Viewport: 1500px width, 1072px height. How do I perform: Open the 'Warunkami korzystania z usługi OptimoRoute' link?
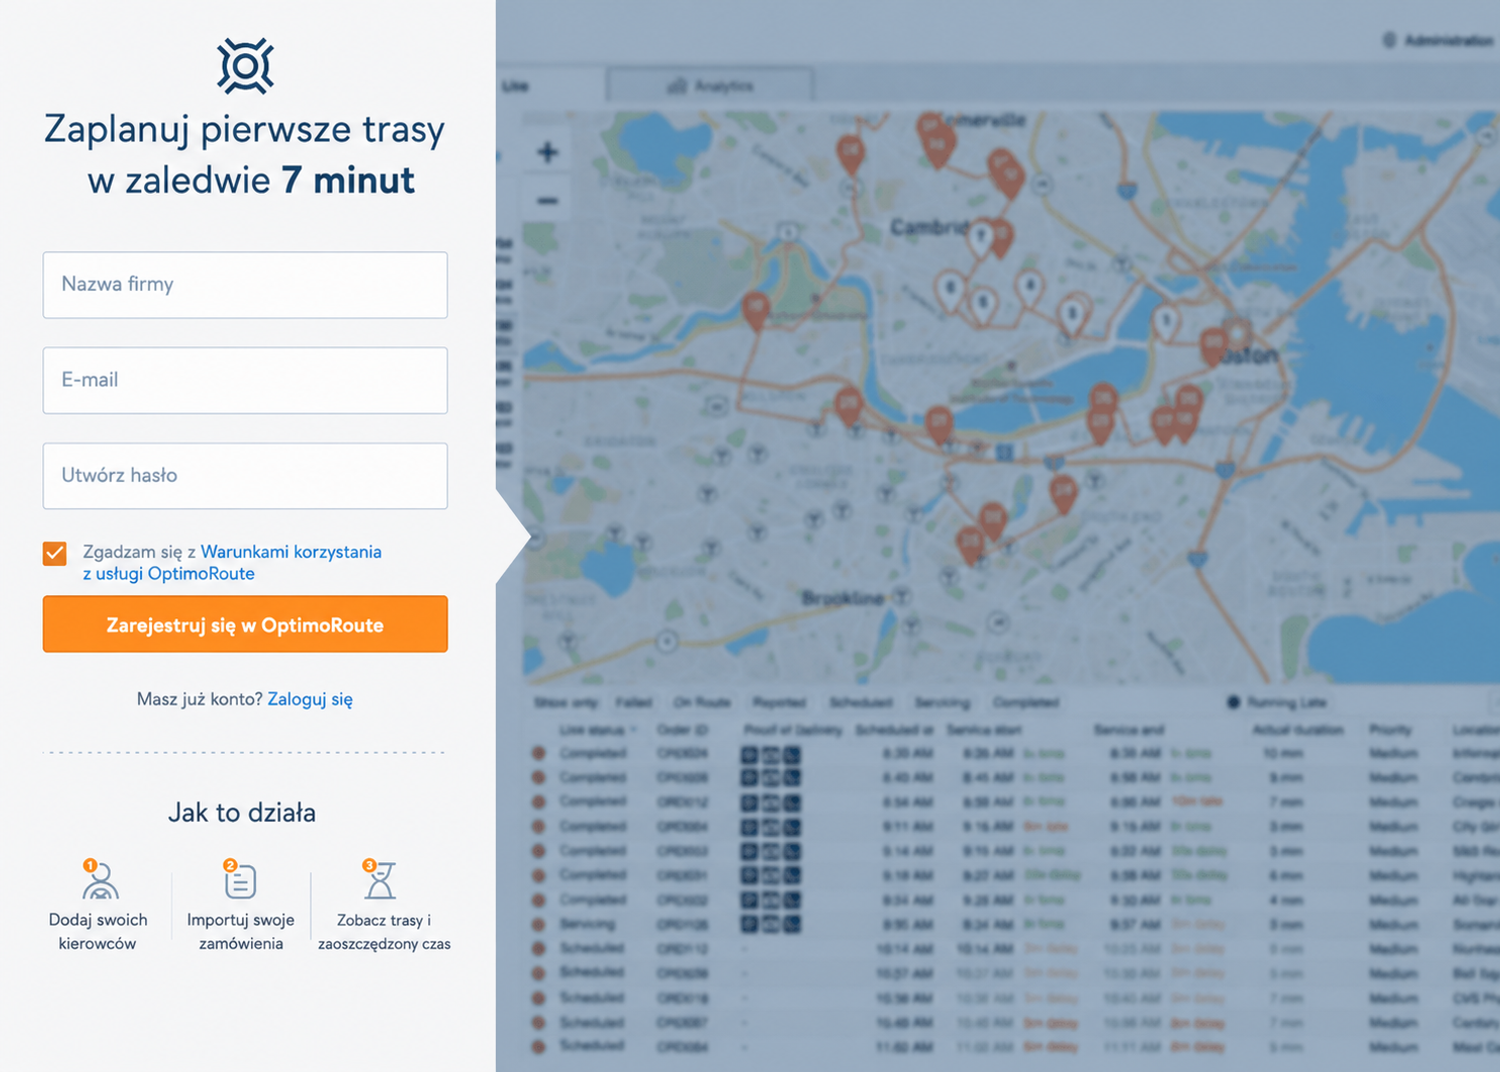pyautogui.click(x=232, y=562)
